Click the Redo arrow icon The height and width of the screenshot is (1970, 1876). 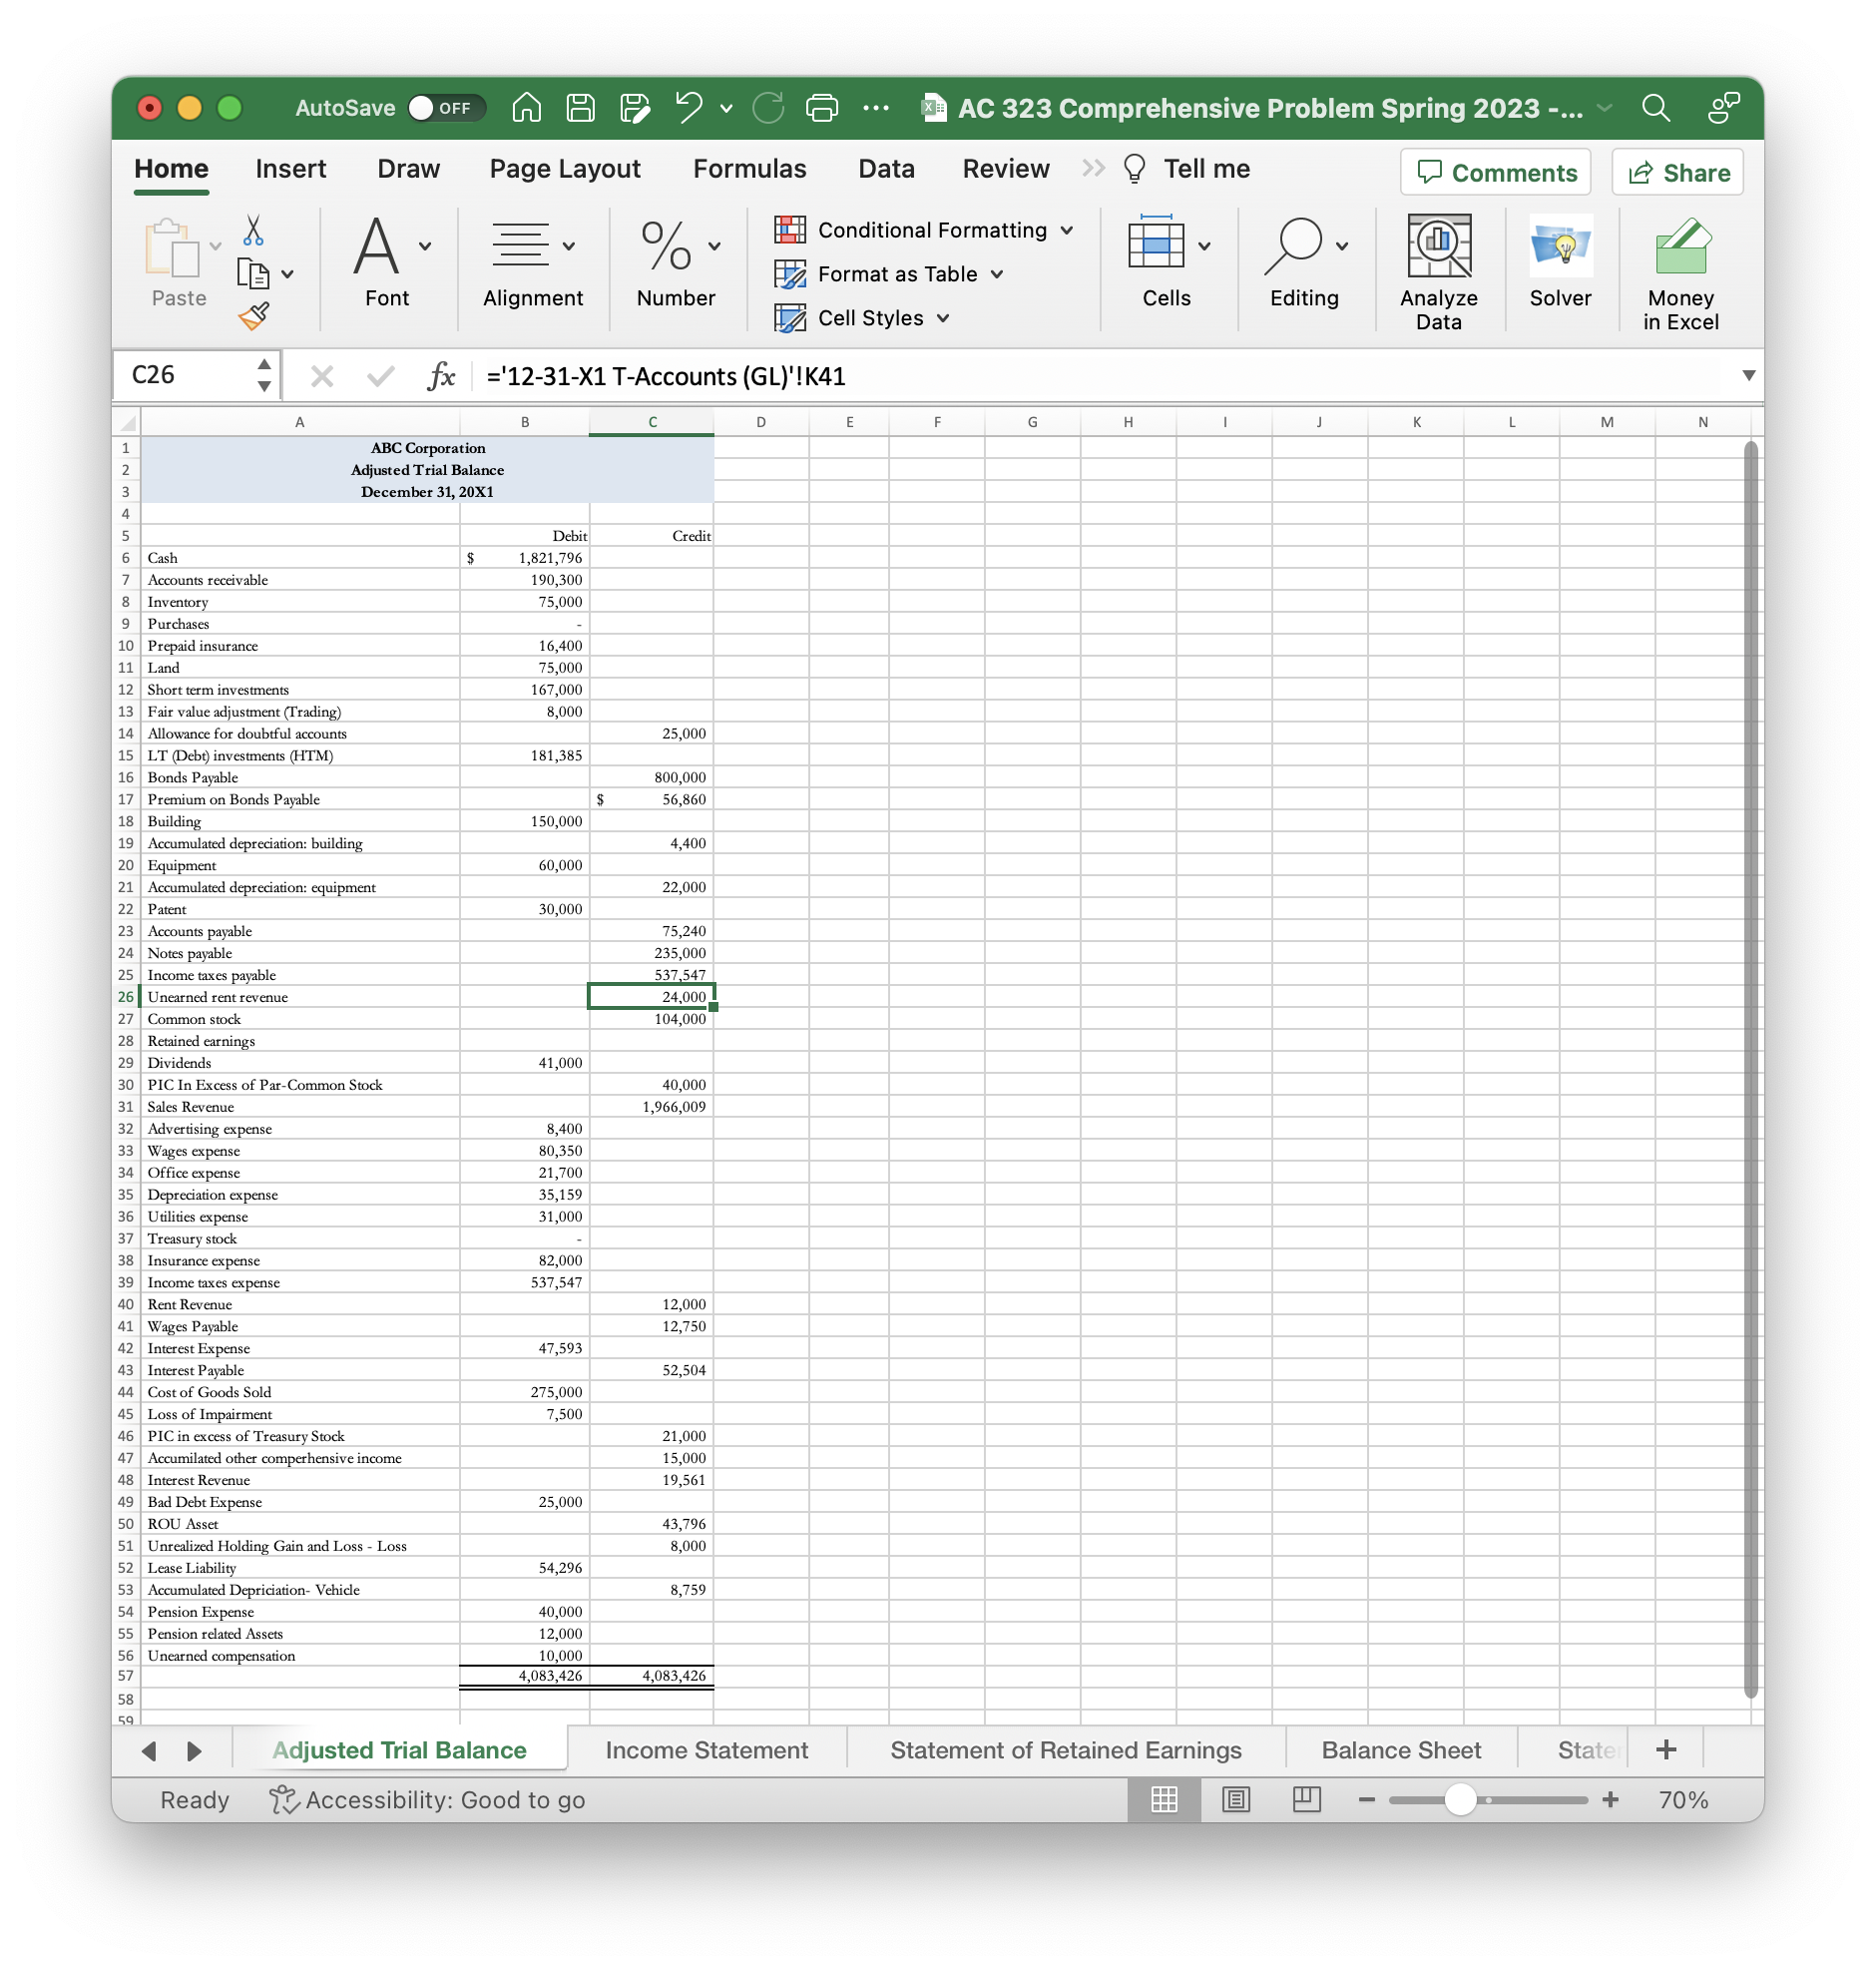(768, 107)
